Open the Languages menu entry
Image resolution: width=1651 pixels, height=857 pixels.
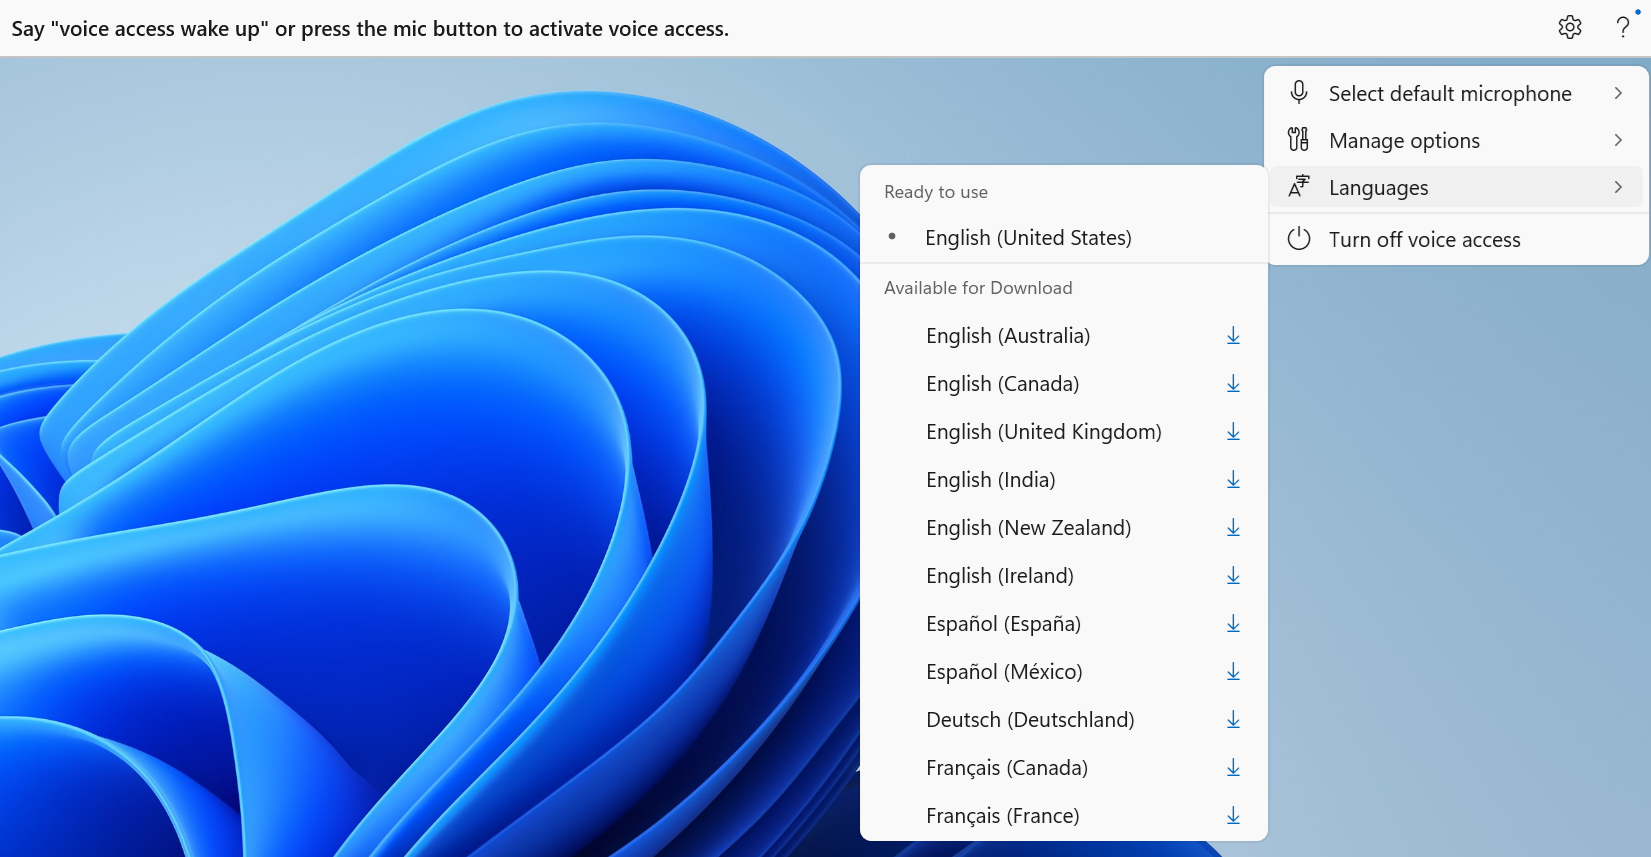[x=1458, y=187]
